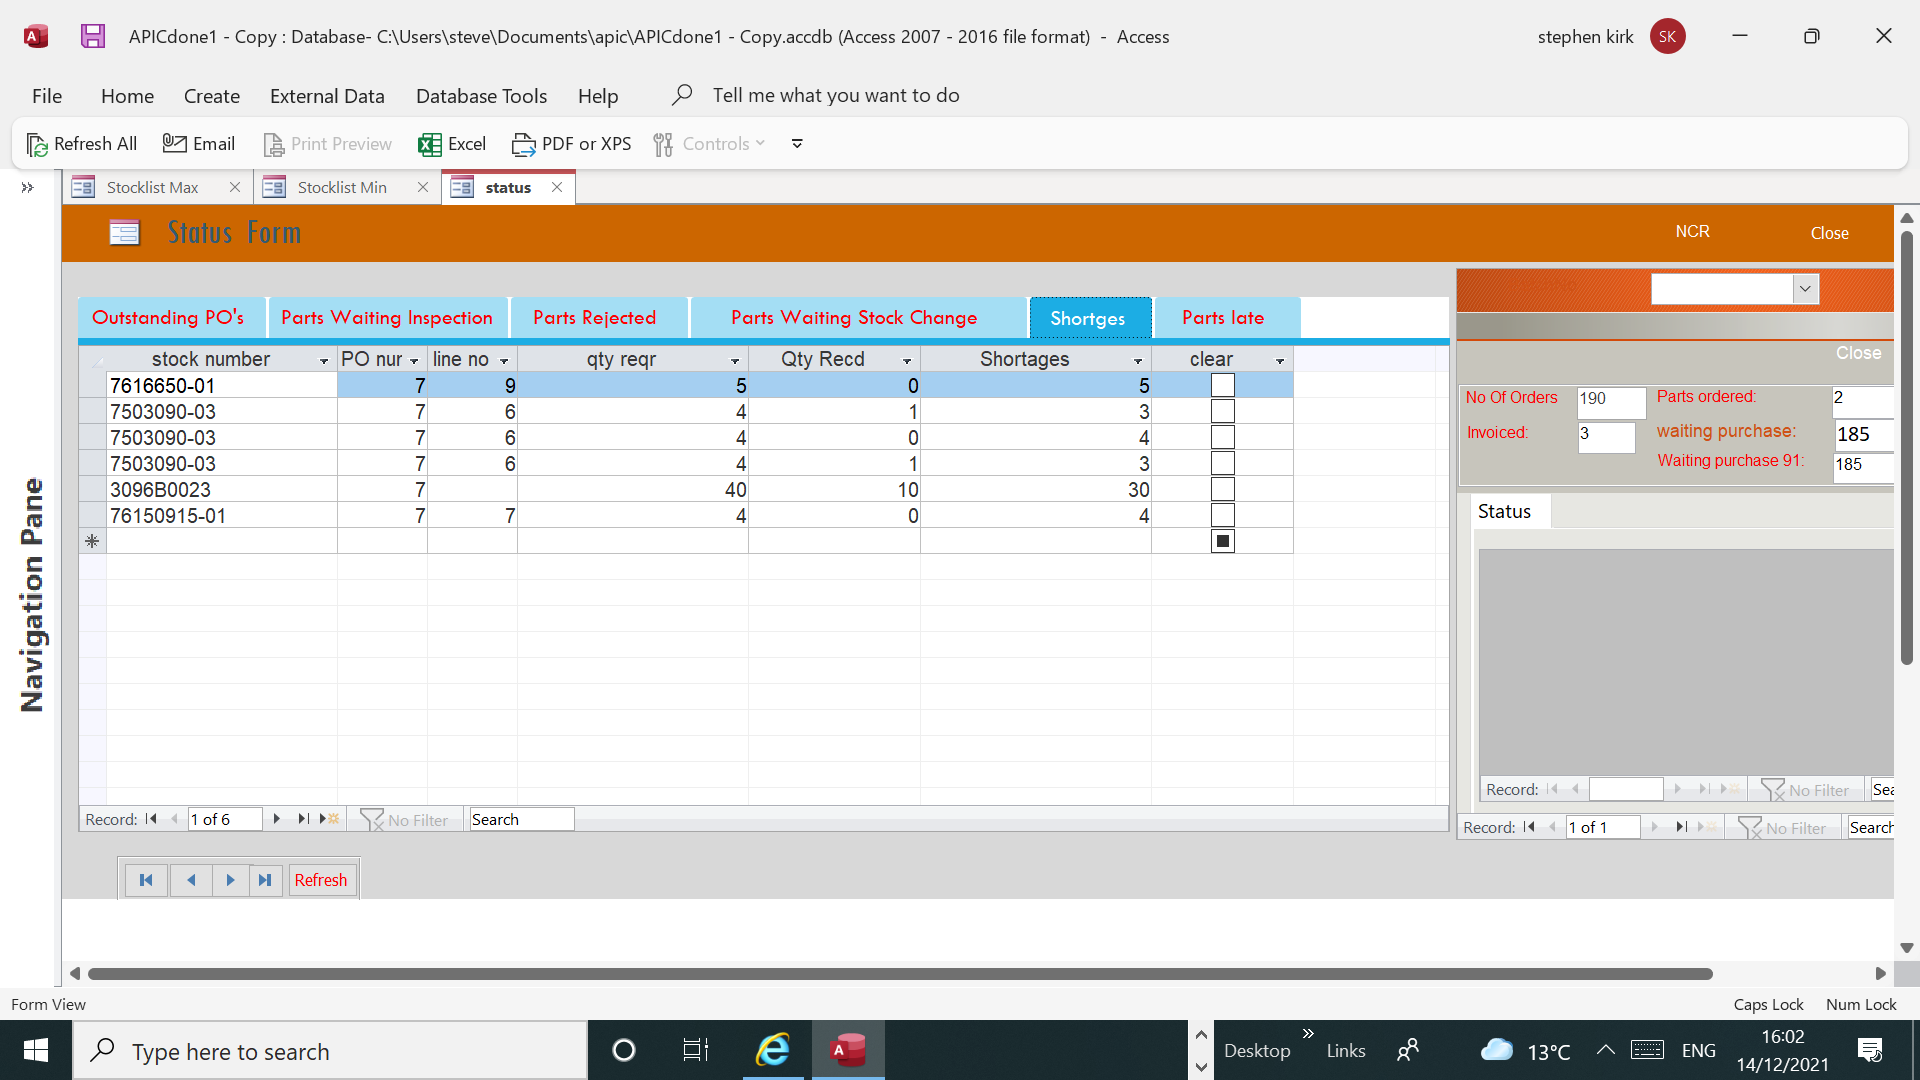Image resolution: width=1920 pixels, height=1080 pixels.
Task: Save the database with the save icon
Action: pyautogui.click(x=93, y=37)
